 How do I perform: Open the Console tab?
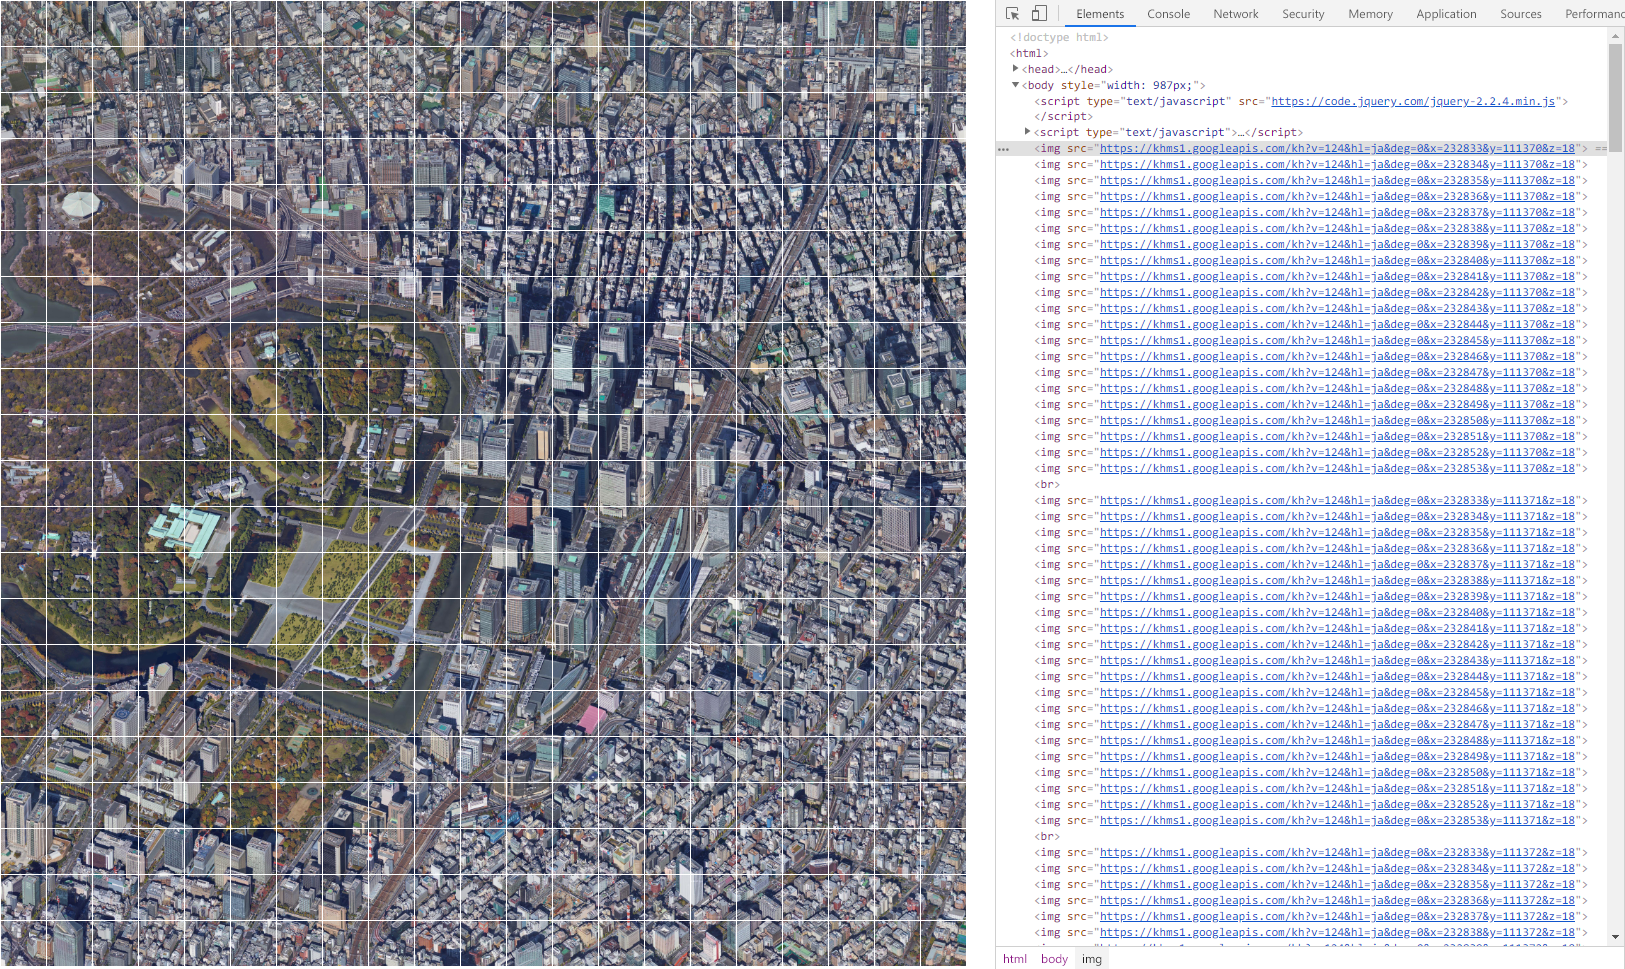click(x=1168, y=14)
